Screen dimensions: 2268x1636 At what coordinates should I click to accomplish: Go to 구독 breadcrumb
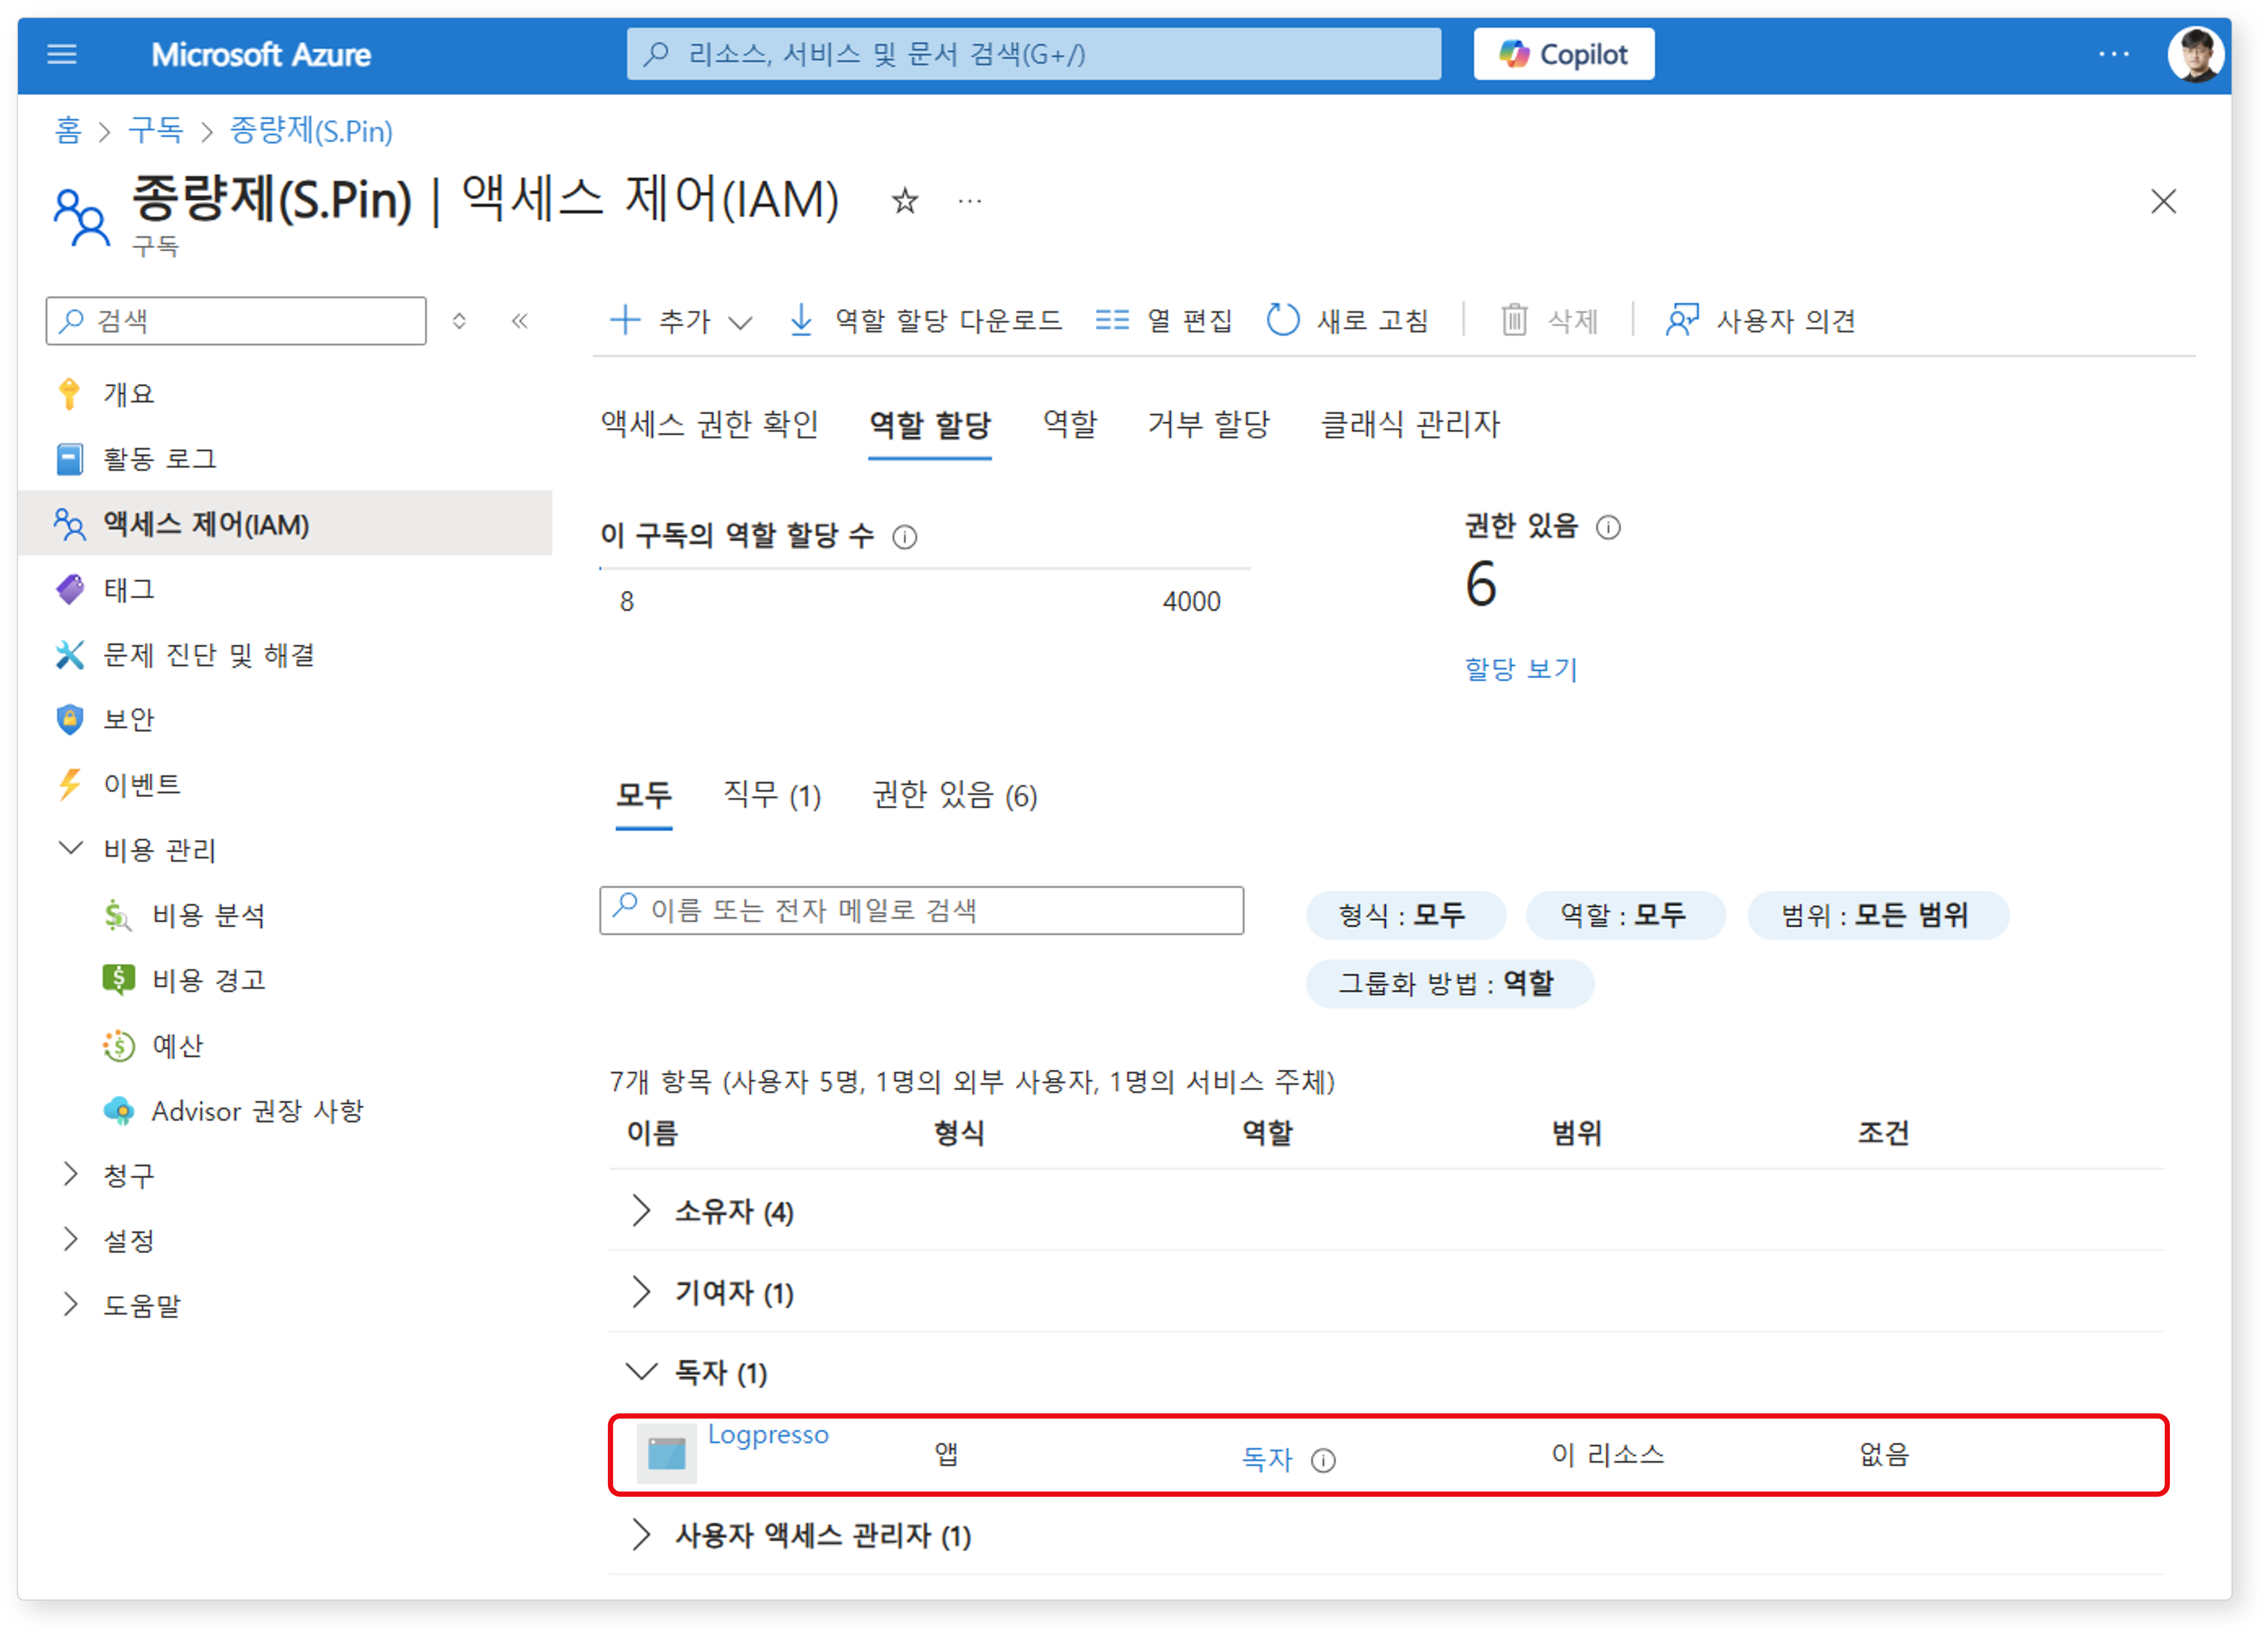(x=155, y=131)
